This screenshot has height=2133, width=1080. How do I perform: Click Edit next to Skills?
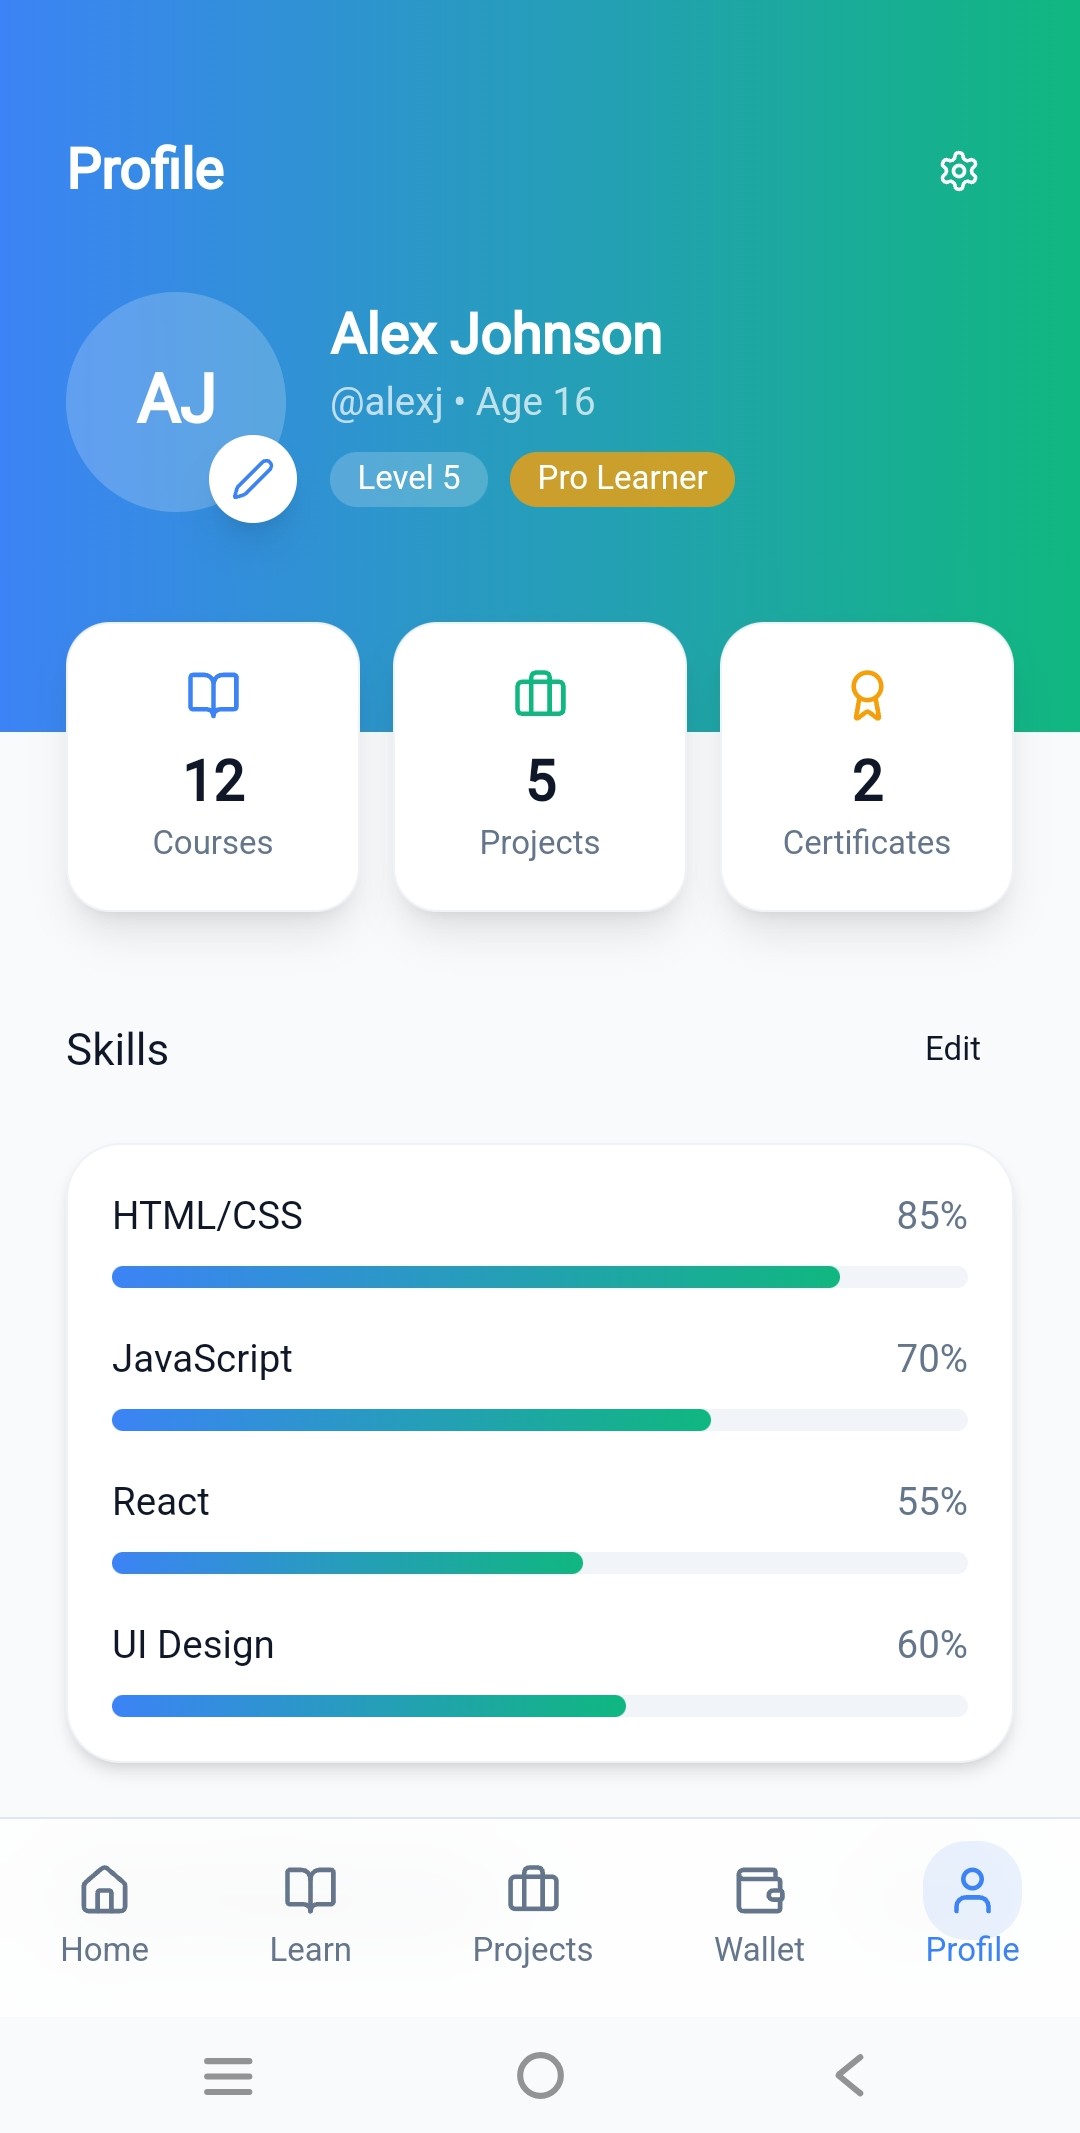[x=952, y=1049]
